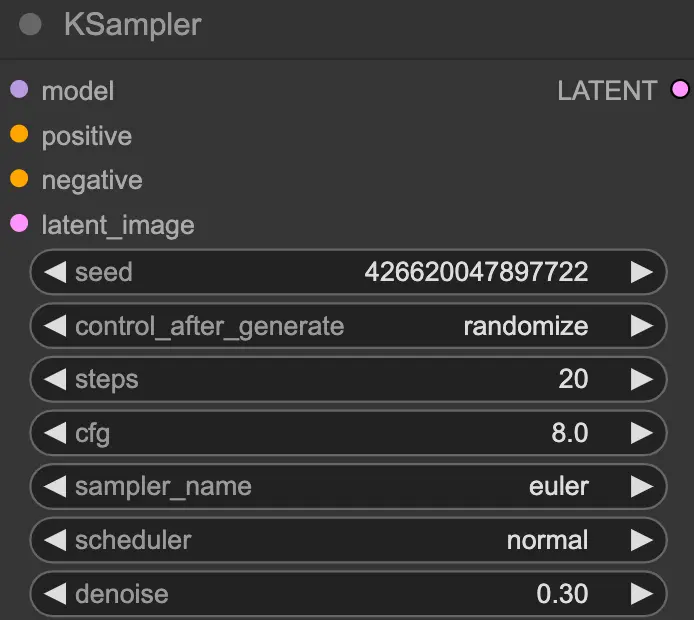Click the KSampler node collapse dot
694x620 pixels.
[x=30, y=25]
